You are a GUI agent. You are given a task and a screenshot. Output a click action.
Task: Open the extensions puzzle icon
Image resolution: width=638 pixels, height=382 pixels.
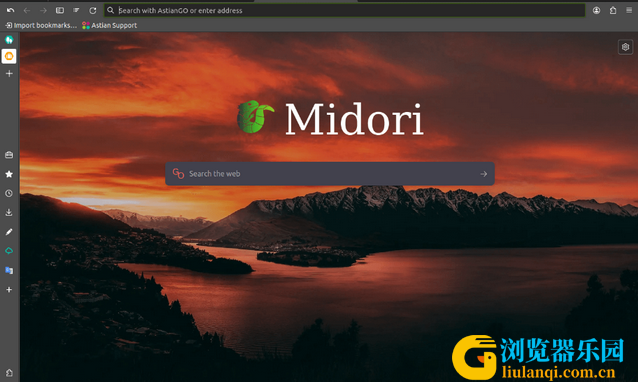pos(613,11)
